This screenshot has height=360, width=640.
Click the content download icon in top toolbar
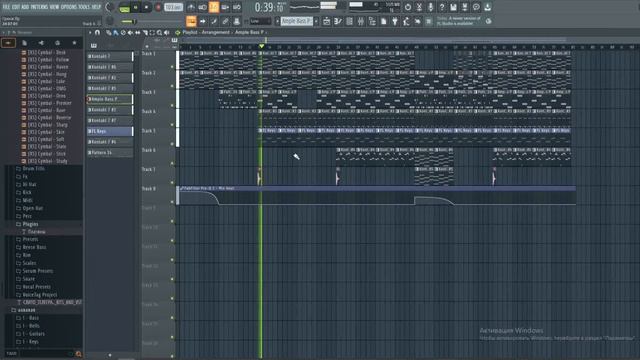pyautogui.click(x=488, y=7)
